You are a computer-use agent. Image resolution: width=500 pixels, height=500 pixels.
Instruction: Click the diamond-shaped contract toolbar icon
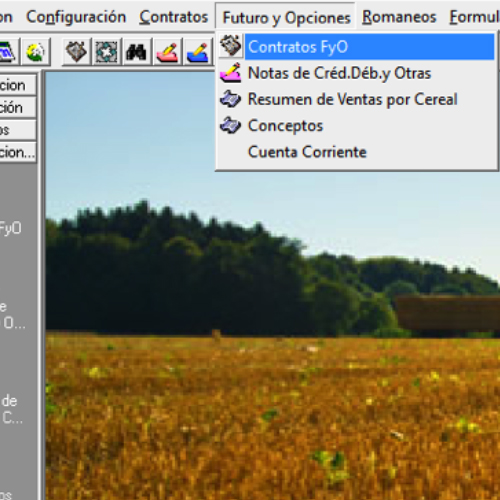pyautogui.click(x=76, y=52)
